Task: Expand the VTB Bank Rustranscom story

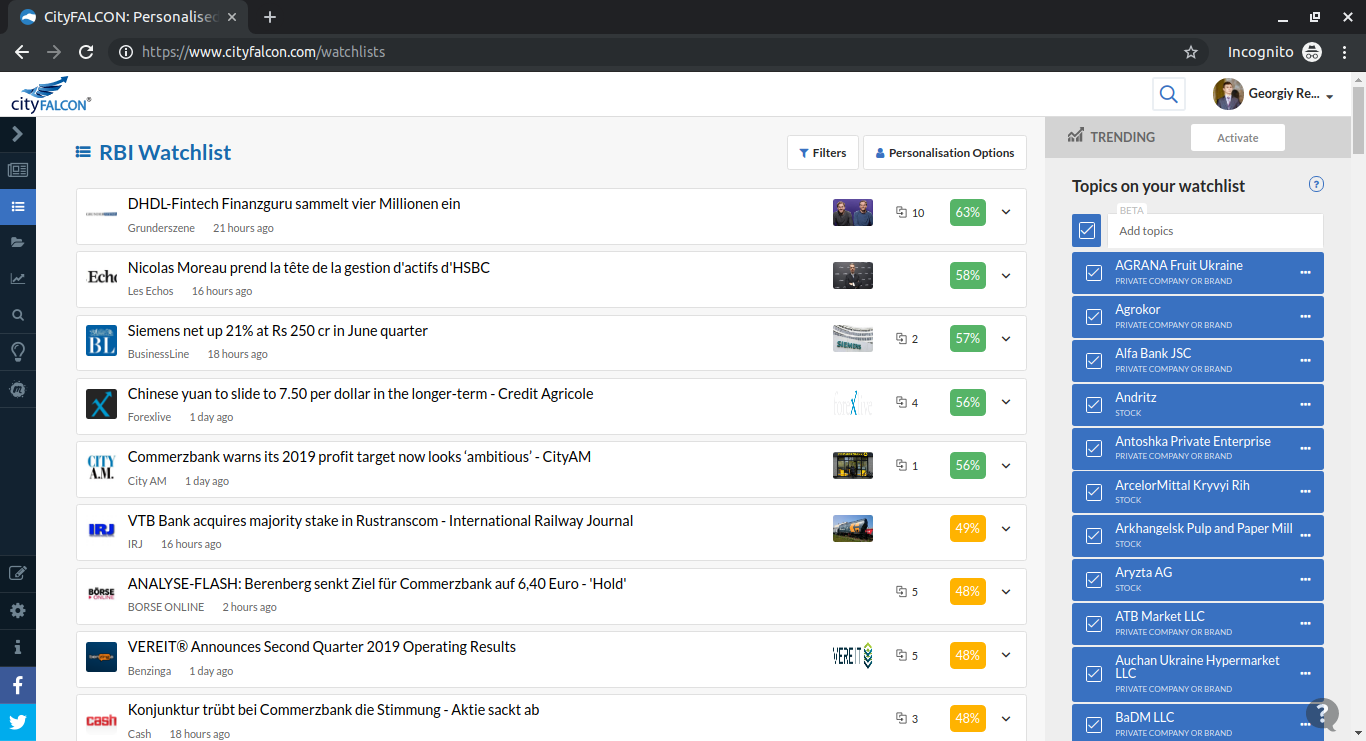Action: [x=1006, y=528]
